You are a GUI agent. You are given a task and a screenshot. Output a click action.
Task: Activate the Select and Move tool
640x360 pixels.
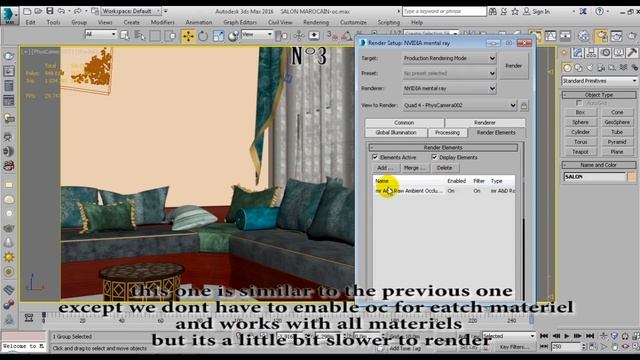188,36
